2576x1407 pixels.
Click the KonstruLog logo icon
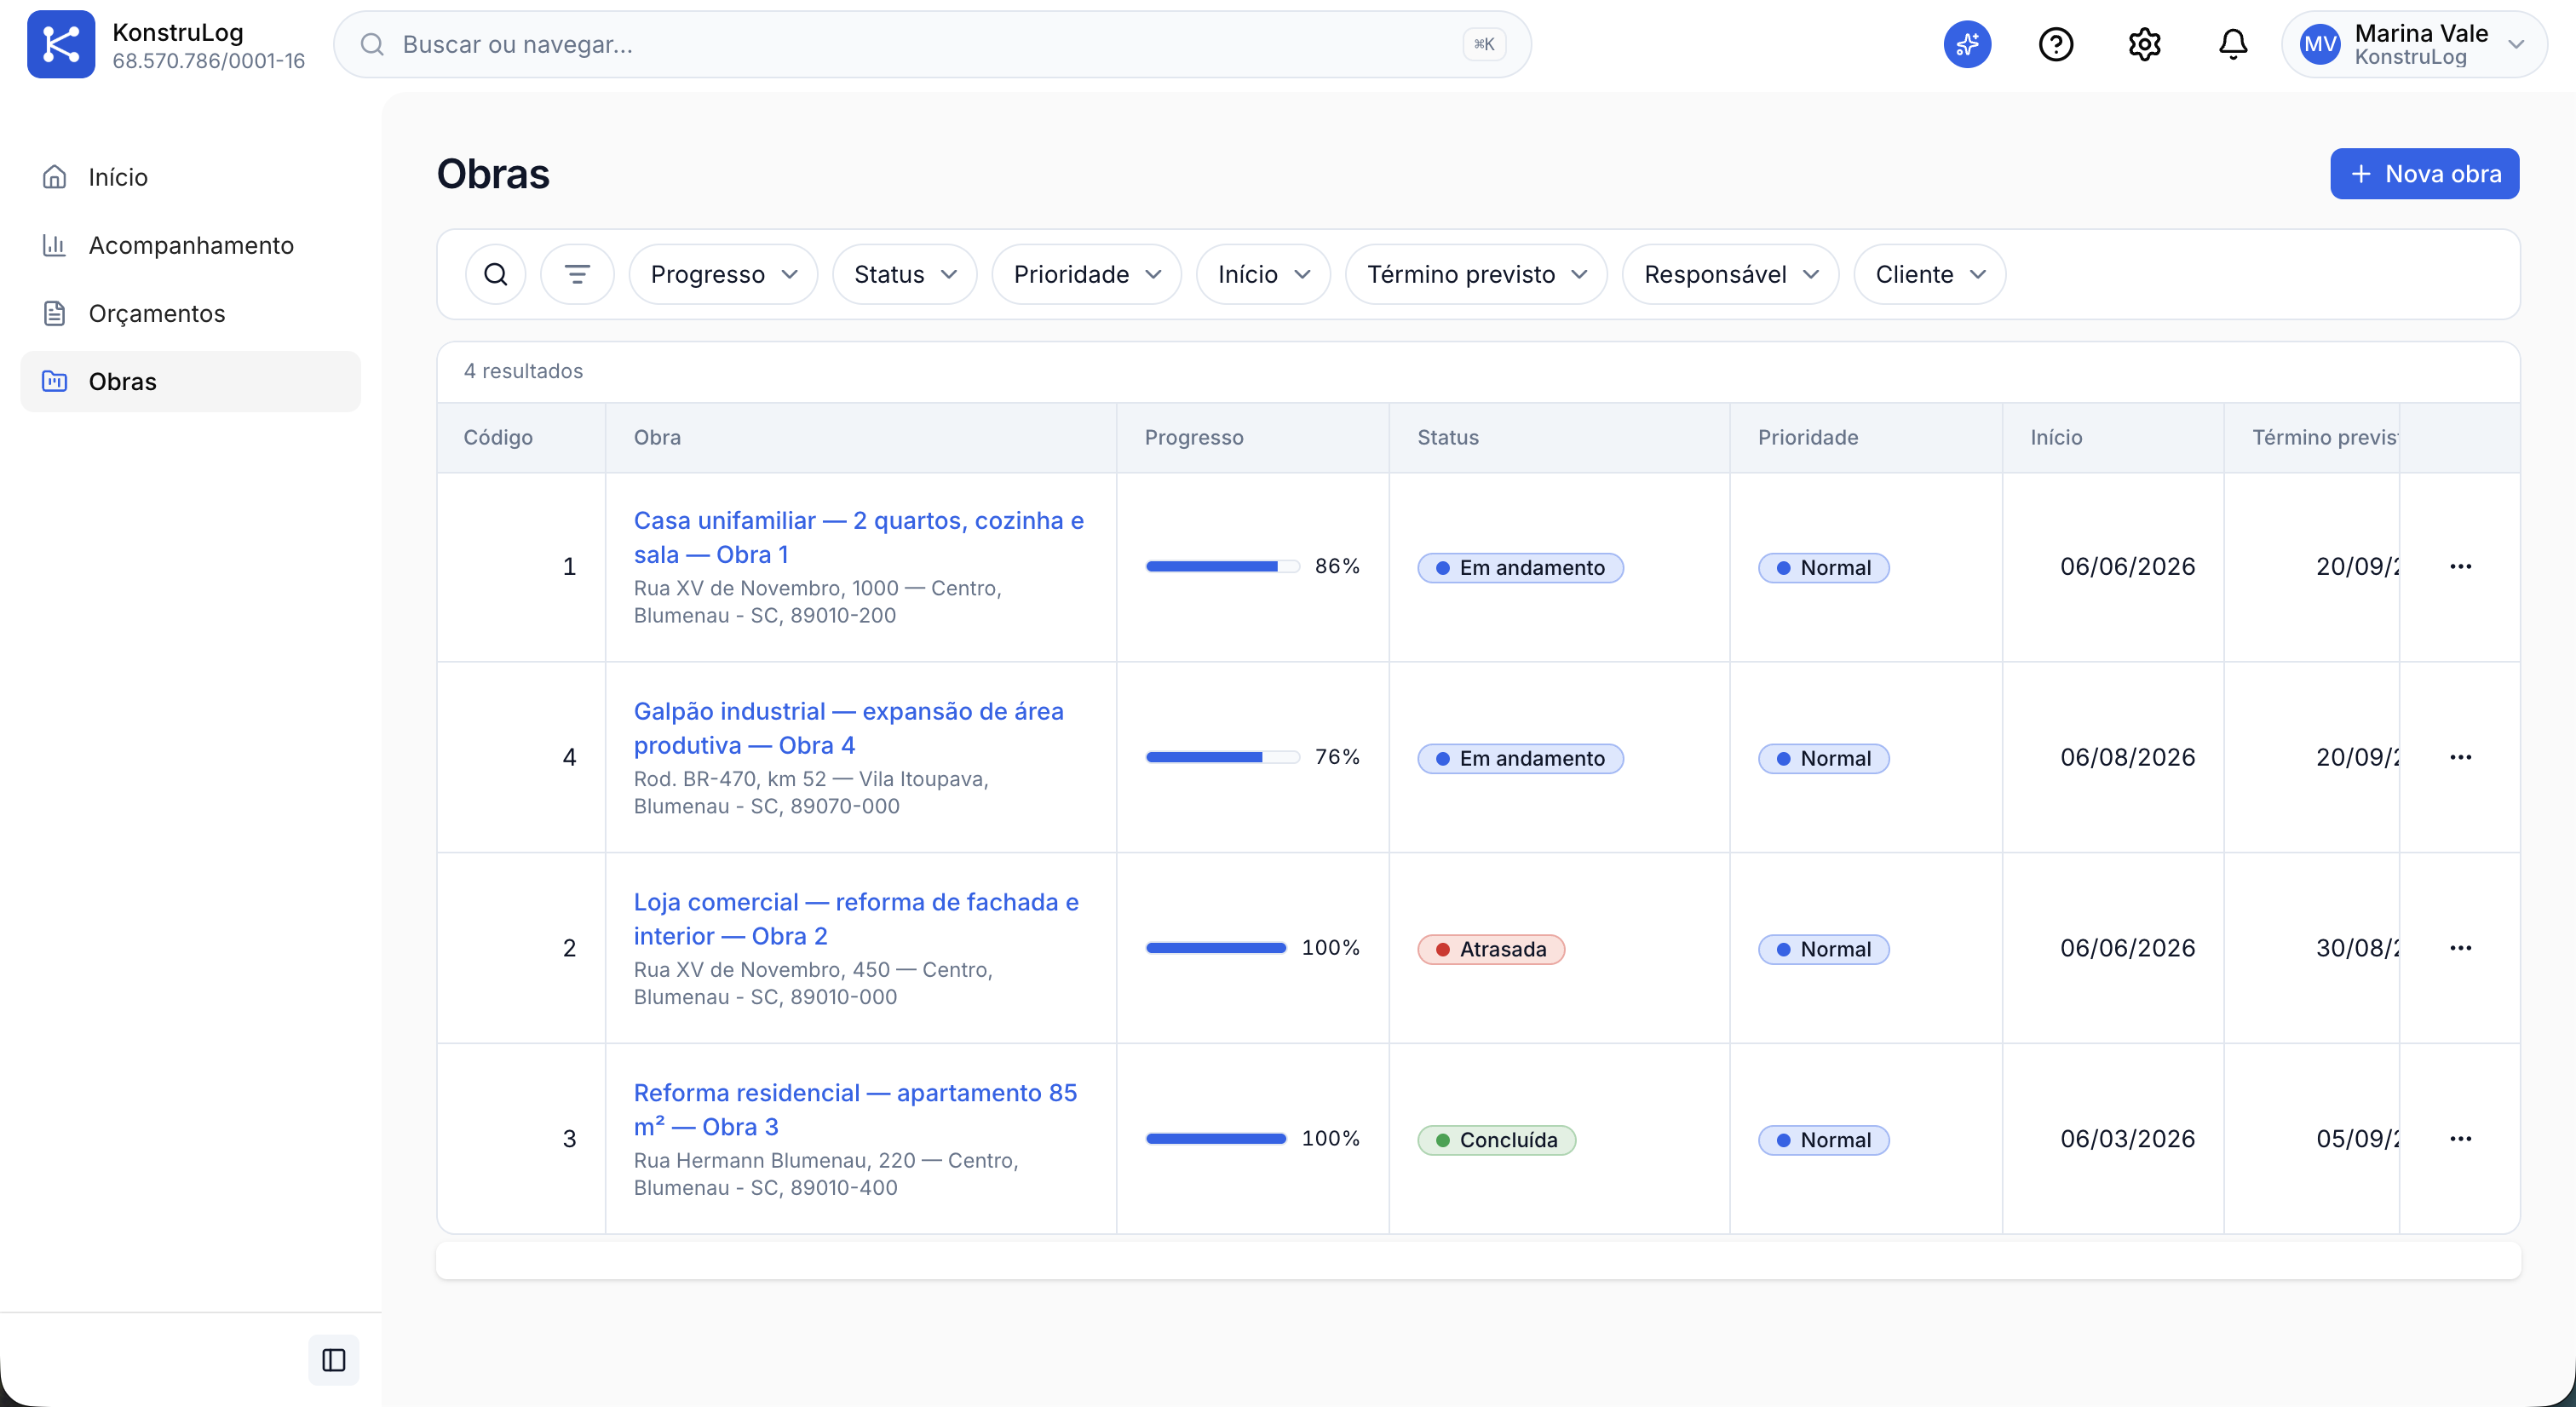click(x=61, y=44)
